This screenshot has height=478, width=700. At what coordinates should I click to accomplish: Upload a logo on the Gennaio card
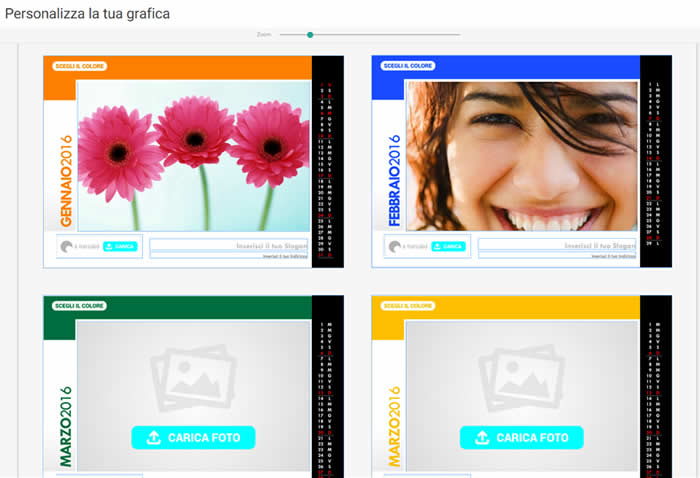pyautogui.click(x=120, y=246)
